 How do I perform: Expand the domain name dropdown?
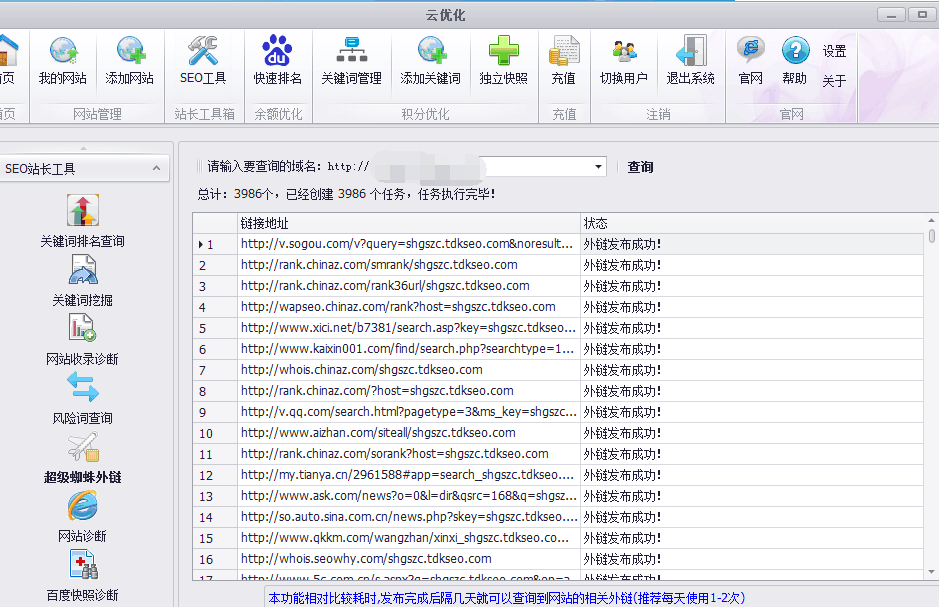coord(598,167)
